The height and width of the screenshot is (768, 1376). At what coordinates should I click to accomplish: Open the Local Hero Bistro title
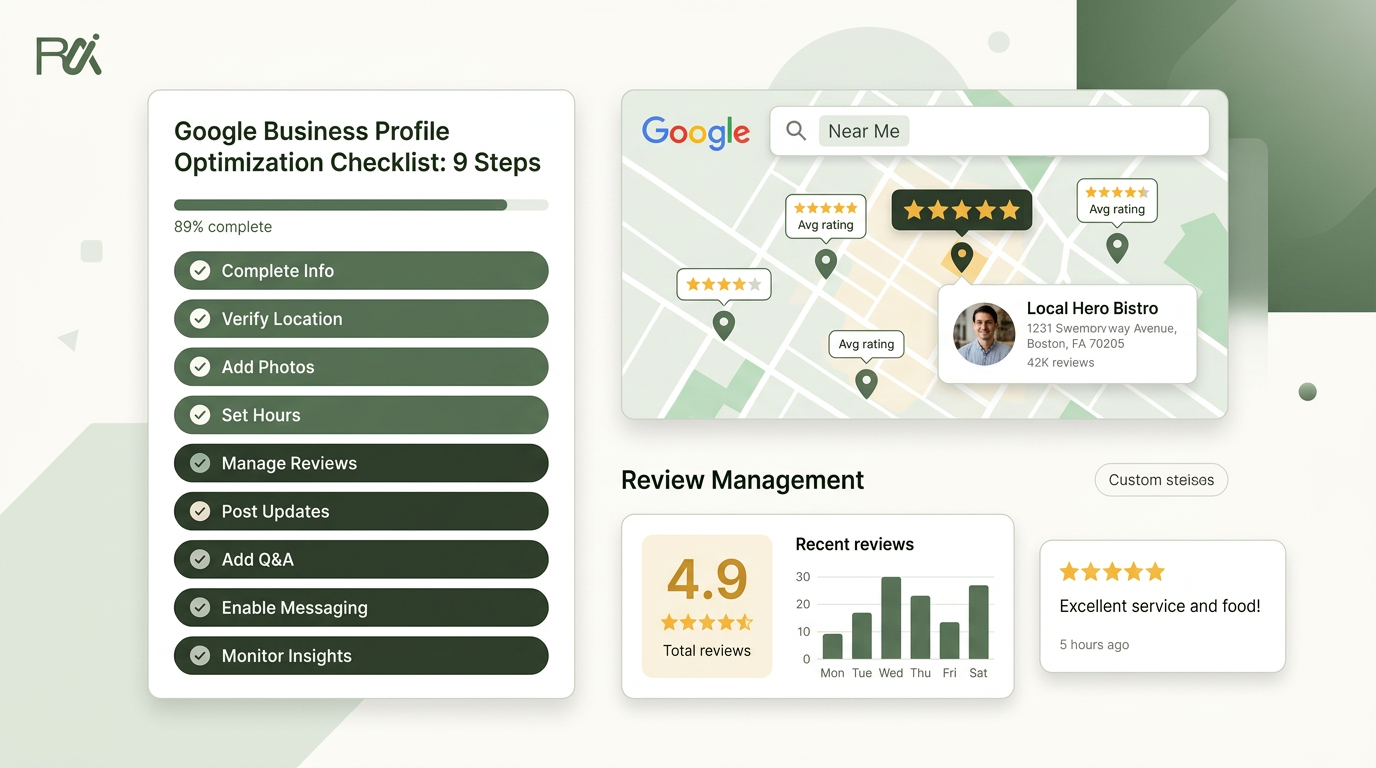click(x=1092, y=308)
